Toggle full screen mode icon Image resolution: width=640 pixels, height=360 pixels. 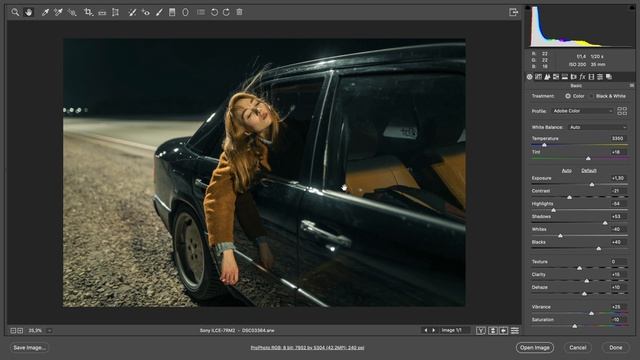click(513, 12)
